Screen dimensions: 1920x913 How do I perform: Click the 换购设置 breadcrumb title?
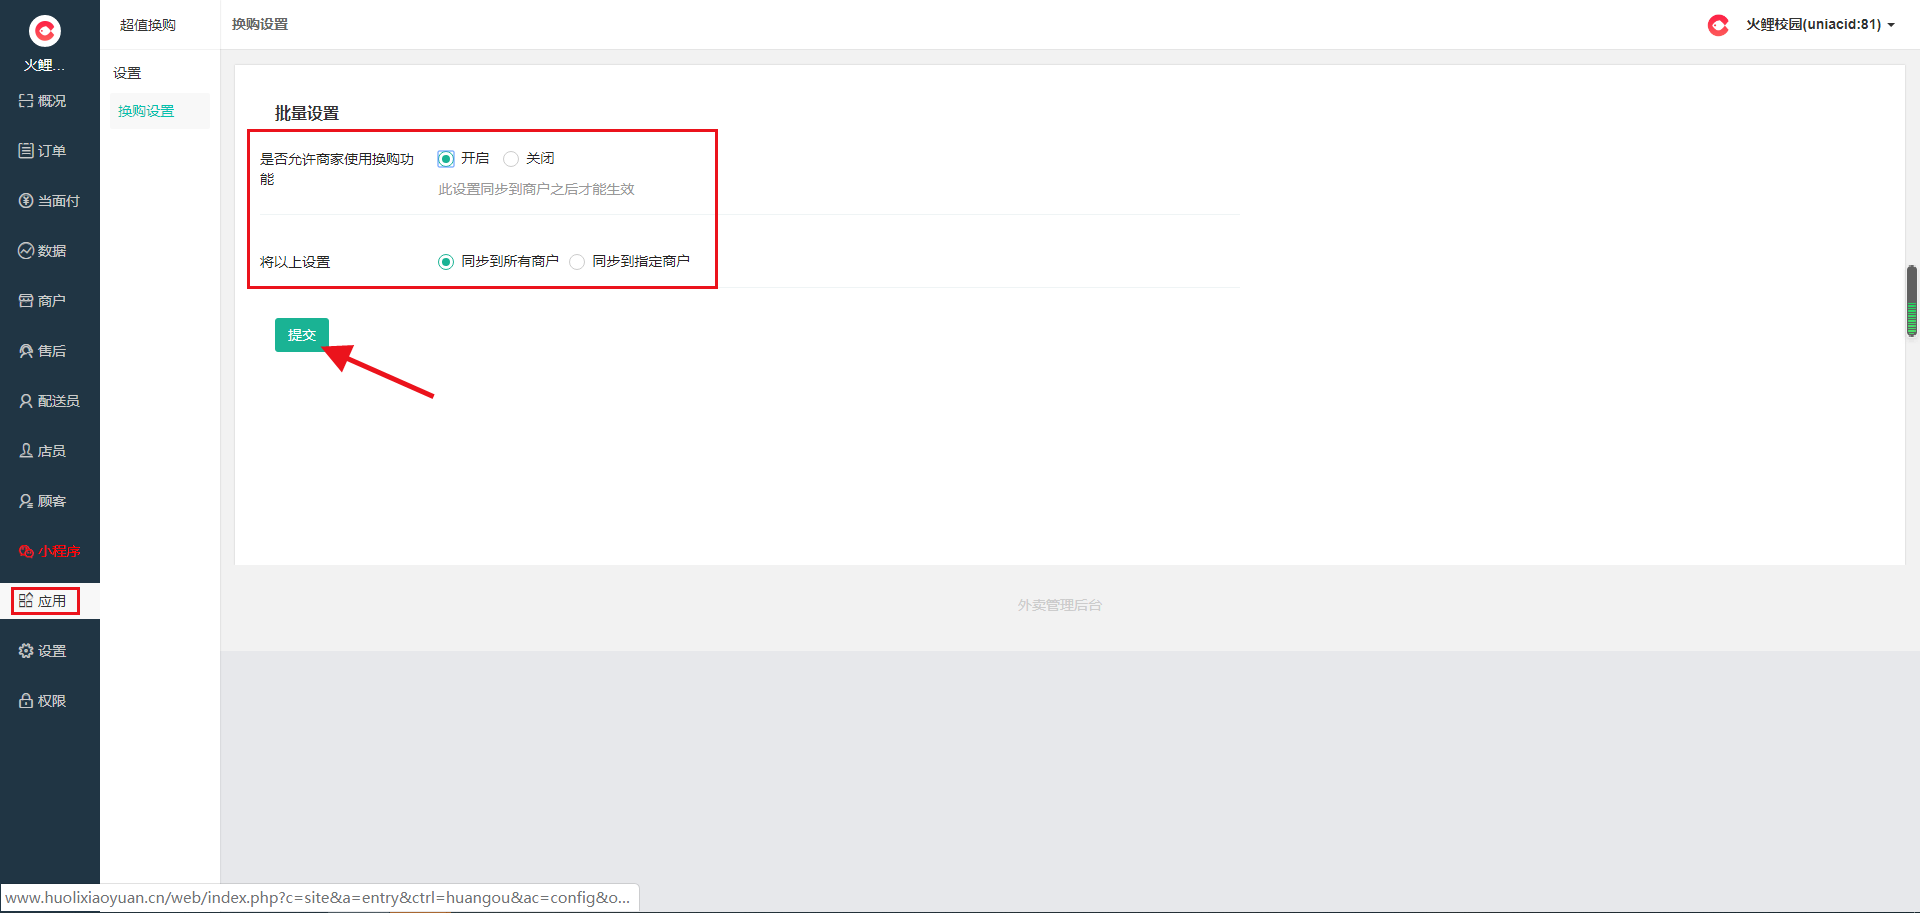260,25
